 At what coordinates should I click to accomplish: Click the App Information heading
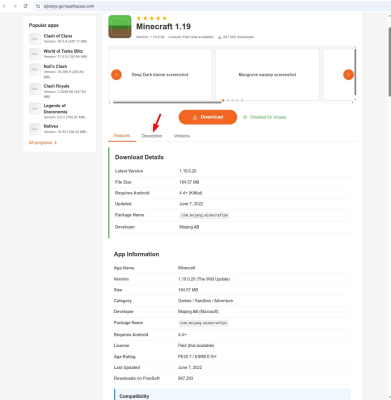[x=136, y=254]
